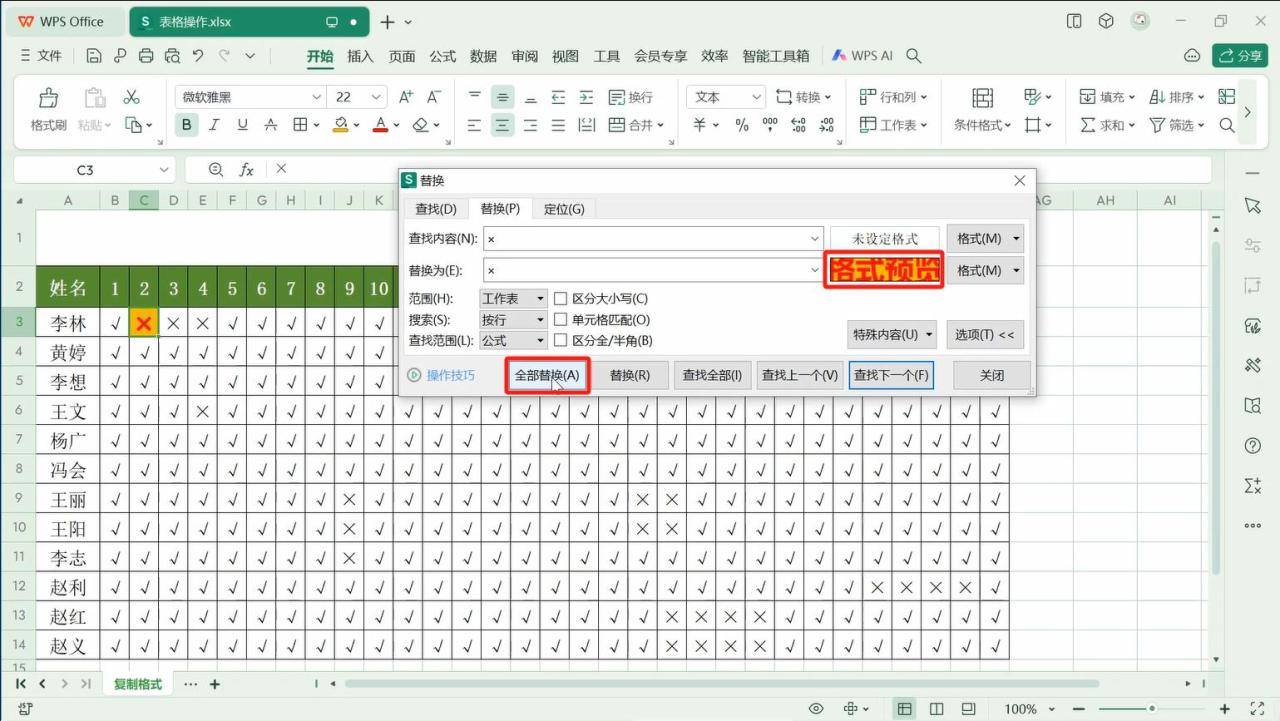The image size is (1280, 721).
Task: Click the Cut scissors icon
Action: pyautogui.click(x=131, y=97)
